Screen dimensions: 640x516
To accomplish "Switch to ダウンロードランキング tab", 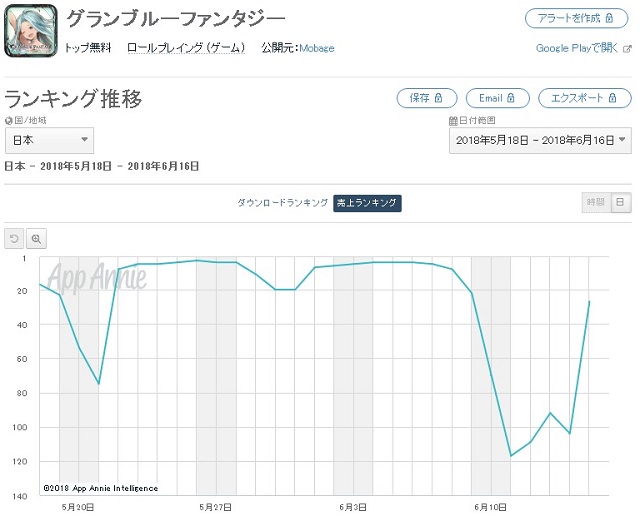I will [x=282, y=202].
